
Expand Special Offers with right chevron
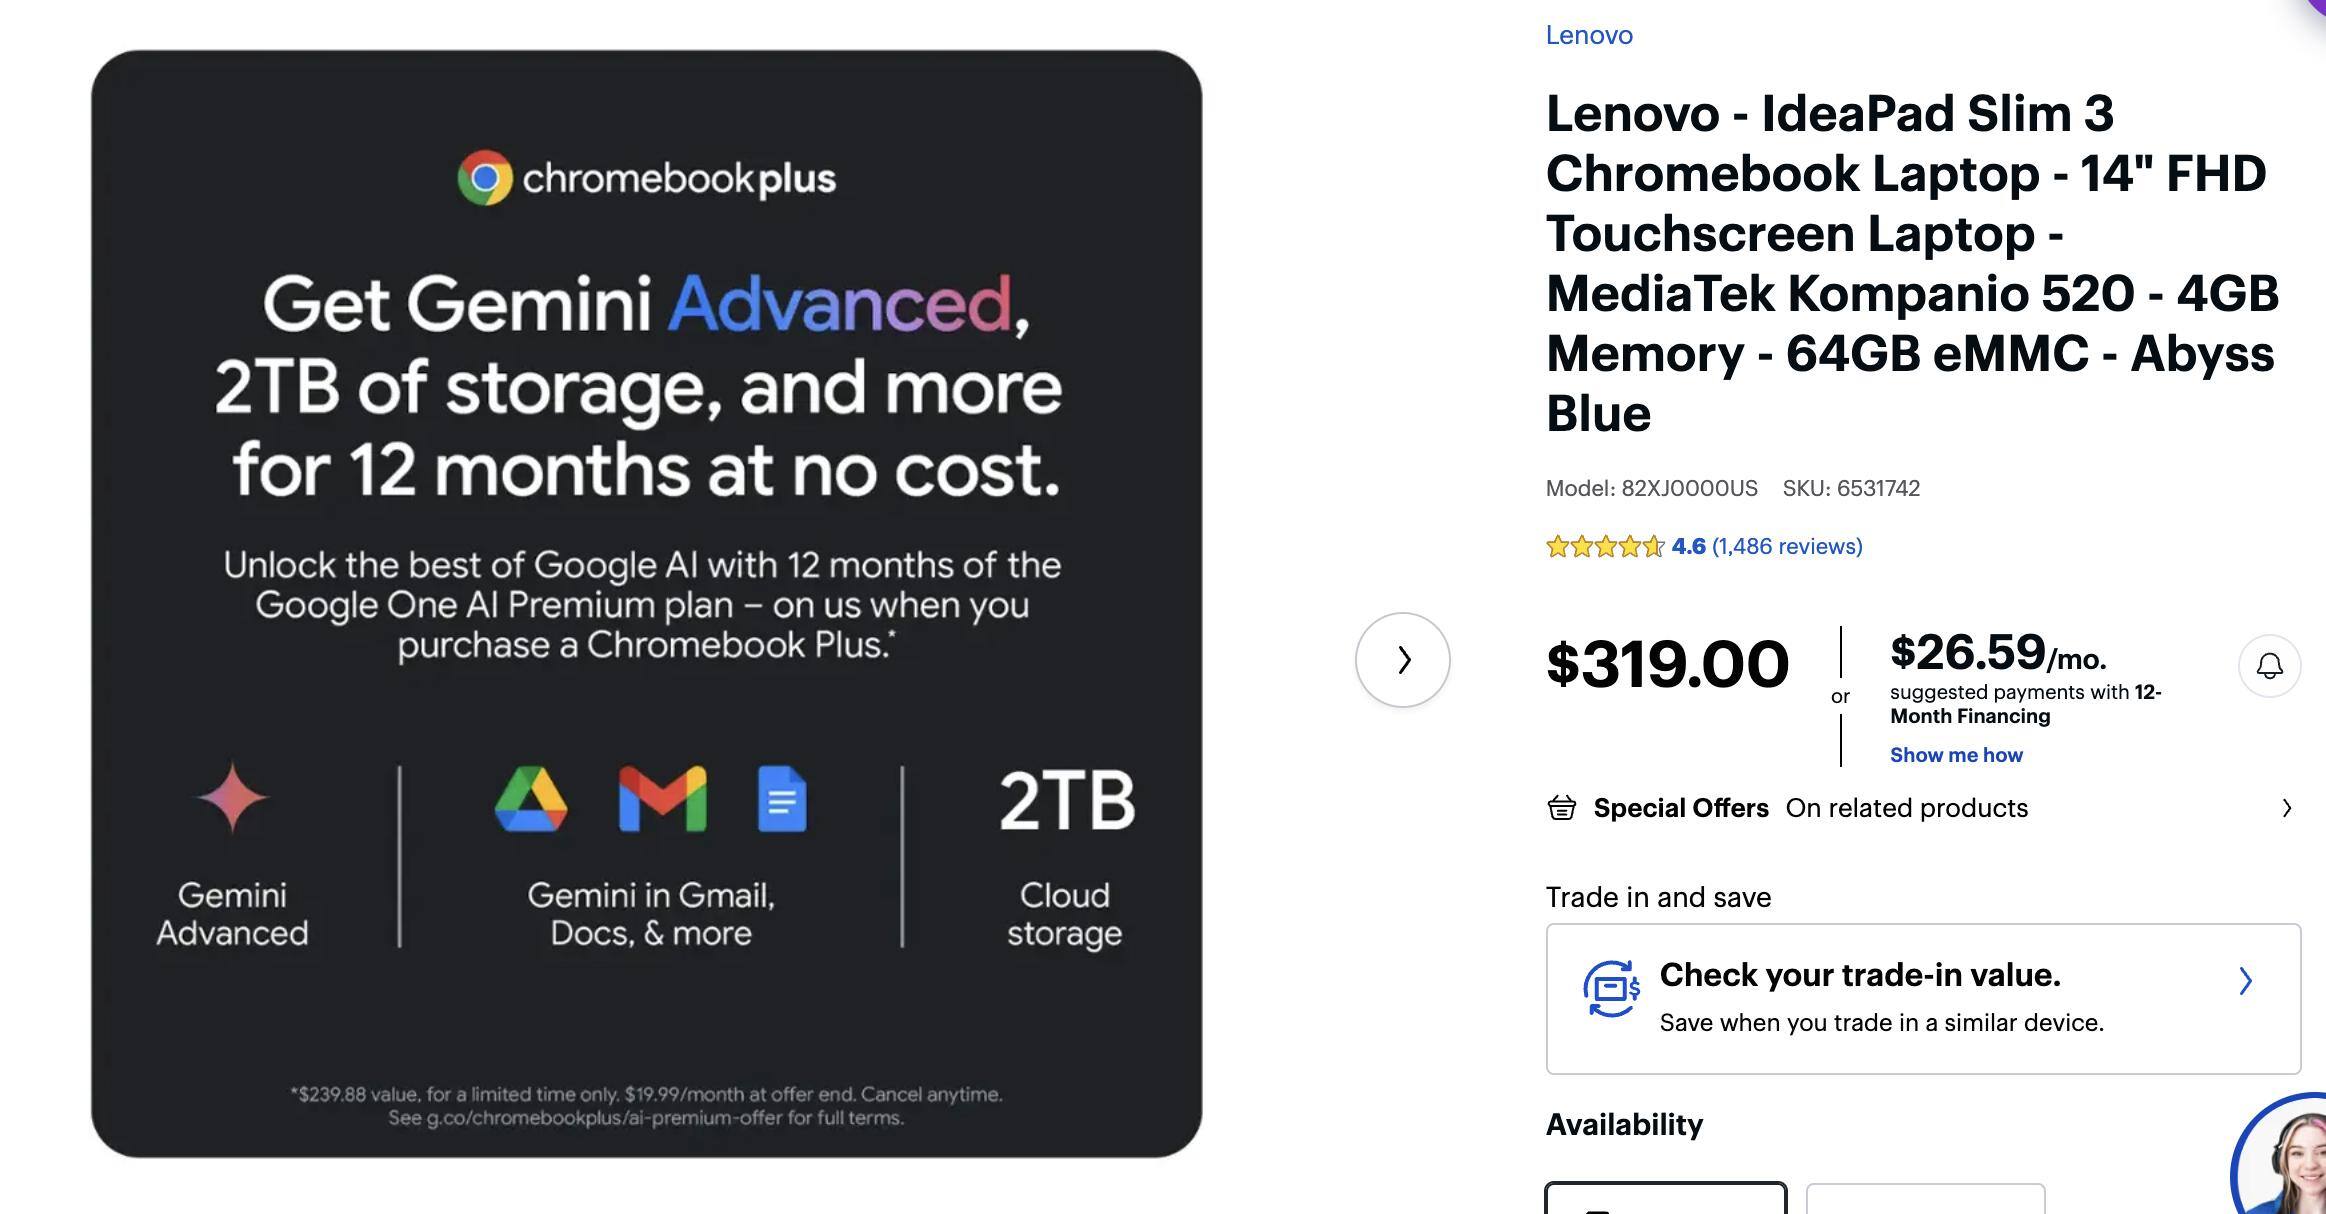pyautogui.click(x=2286, y=808)
